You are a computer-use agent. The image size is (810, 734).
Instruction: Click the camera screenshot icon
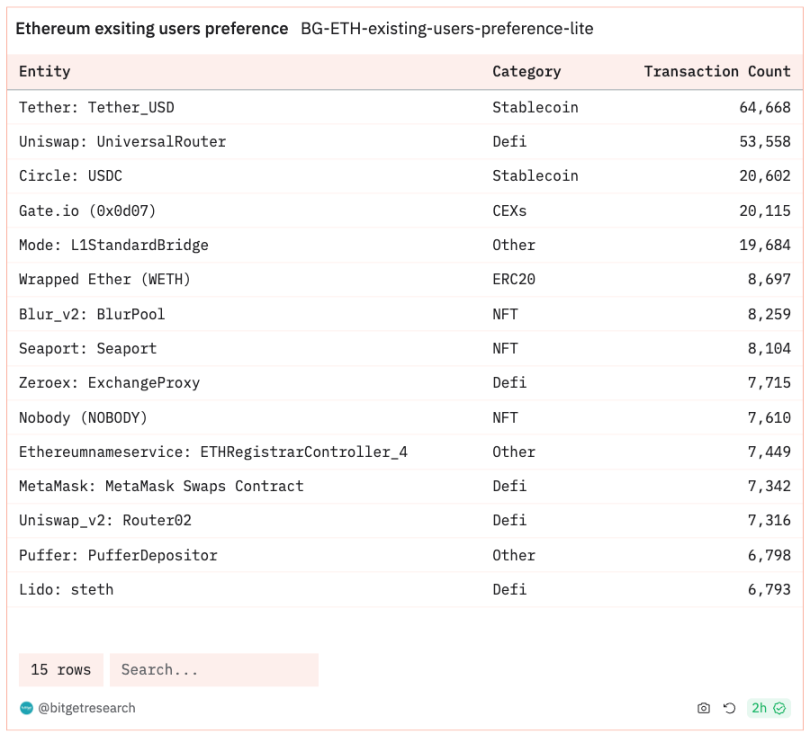[703, 708]
